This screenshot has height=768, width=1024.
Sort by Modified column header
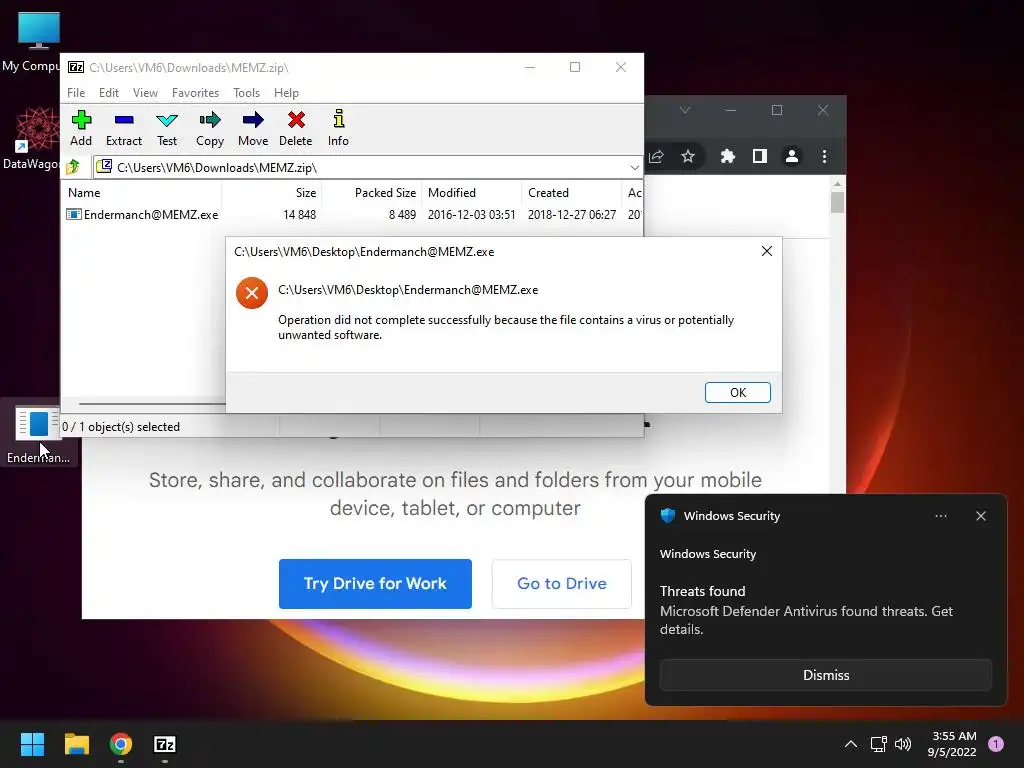472,193
